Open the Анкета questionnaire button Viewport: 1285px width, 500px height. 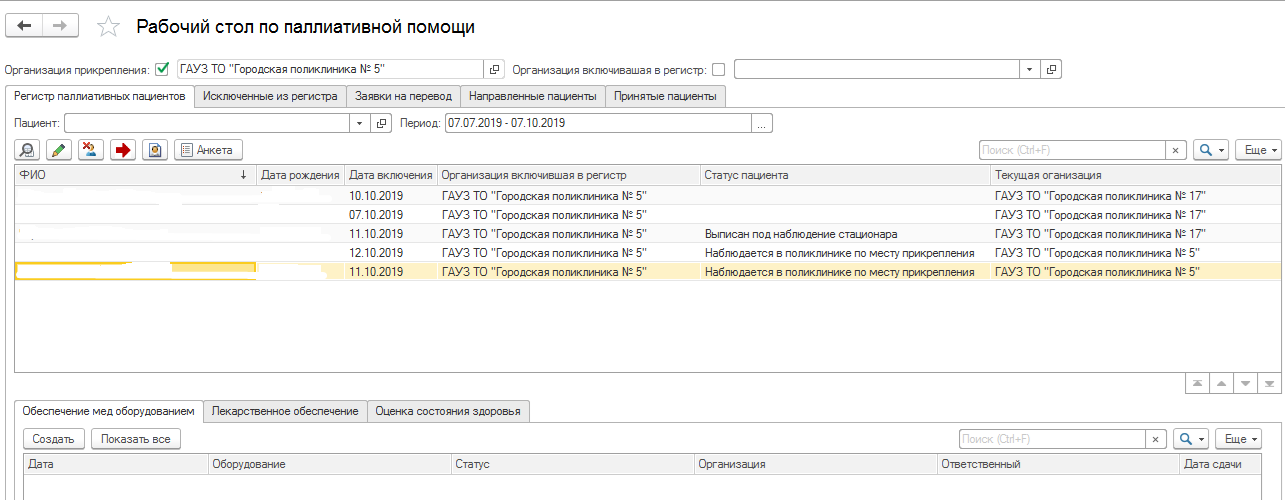(208, 150)
